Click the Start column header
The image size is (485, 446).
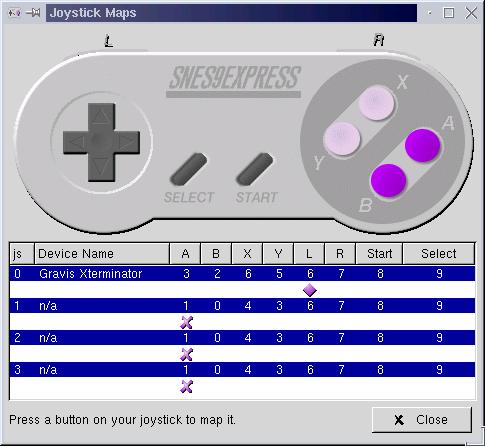pos(379,254)
